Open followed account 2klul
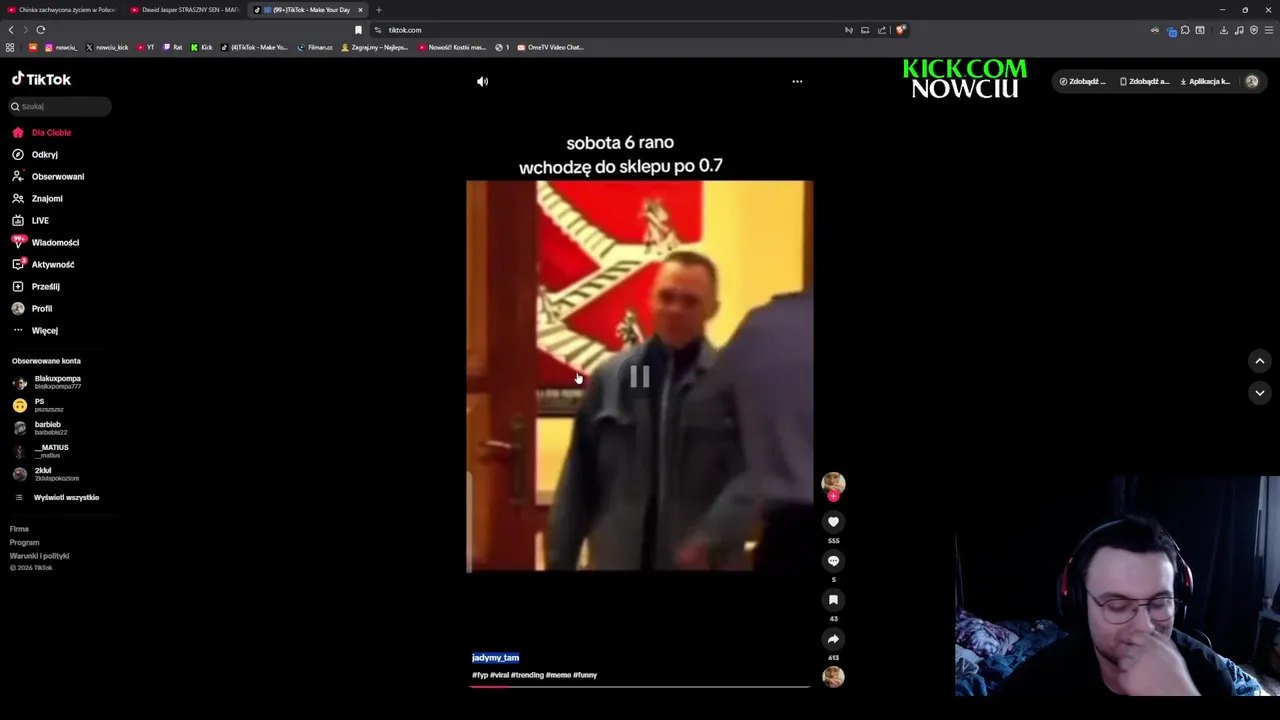 pyautogui.click(x=46, y=474)
